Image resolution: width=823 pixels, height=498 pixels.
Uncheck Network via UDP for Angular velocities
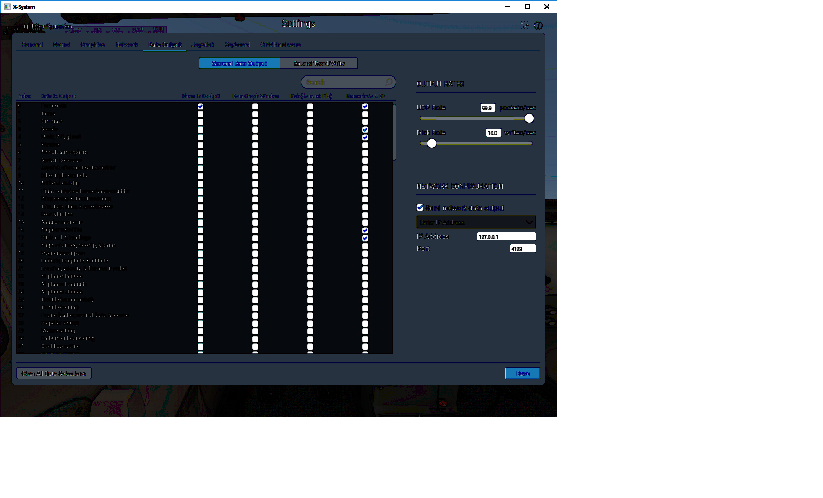coord(365,230)
